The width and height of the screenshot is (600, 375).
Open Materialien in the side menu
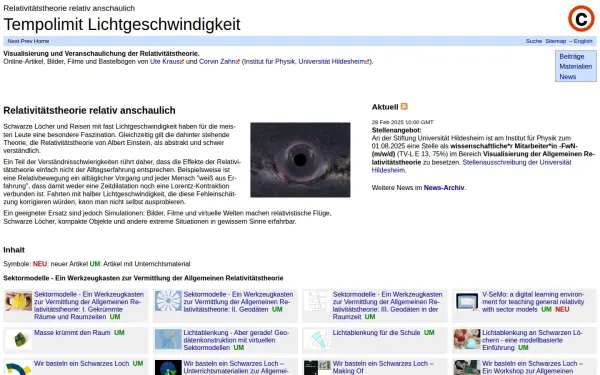576,66
